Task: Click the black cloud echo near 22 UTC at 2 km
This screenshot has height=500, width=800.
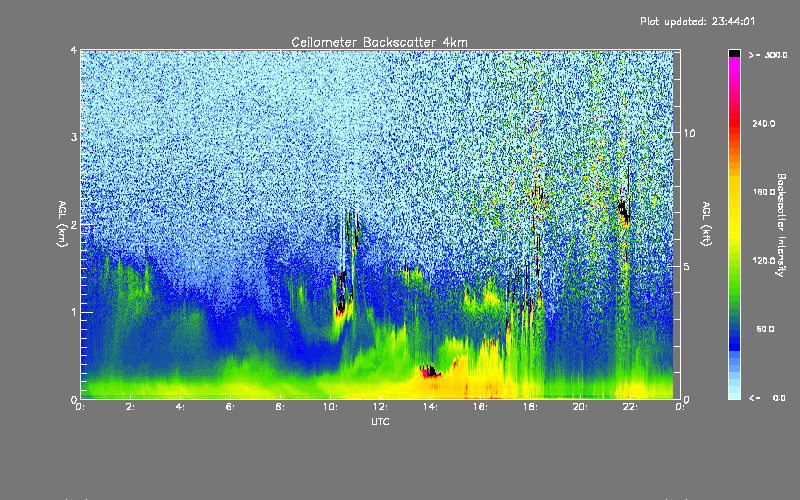Action: point(624,210)
